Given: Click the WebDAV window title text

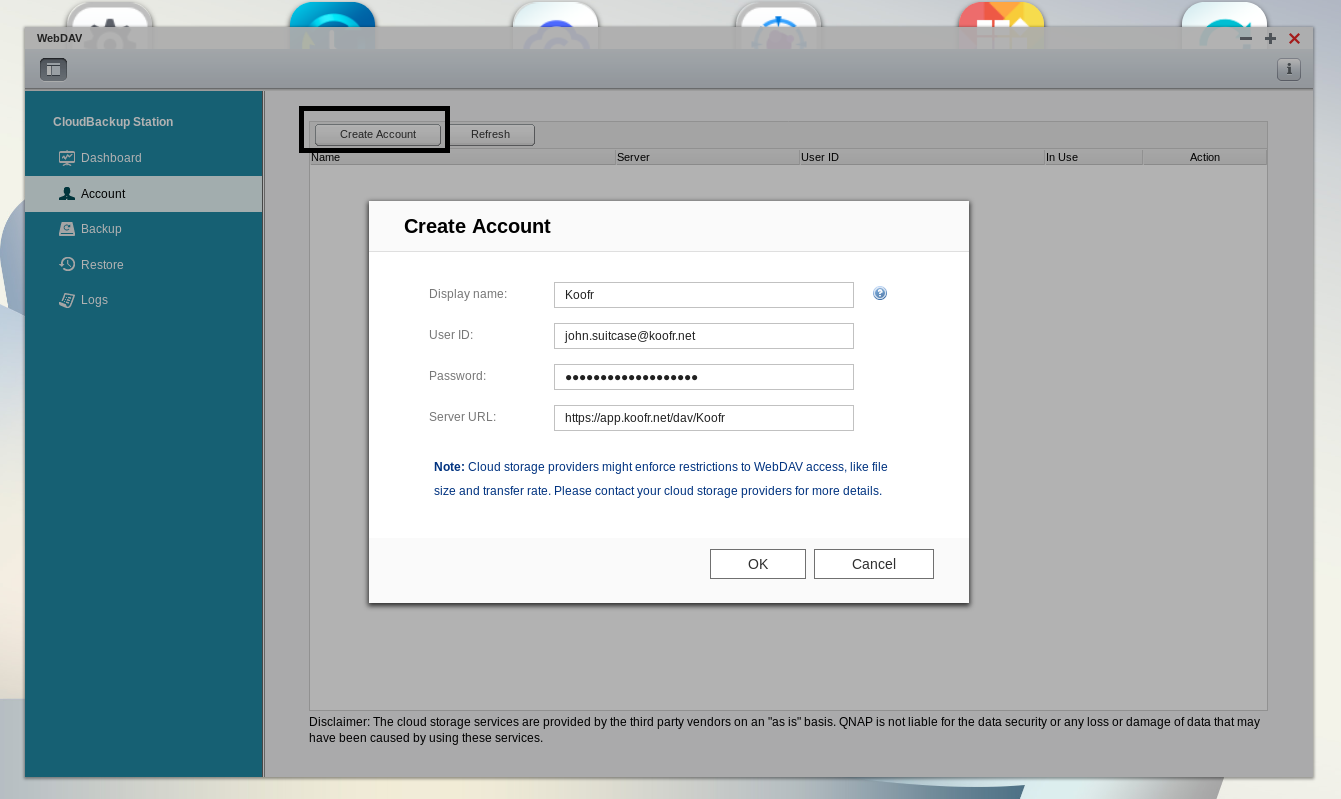Looking at the screenshot, I should coord(59,38).
